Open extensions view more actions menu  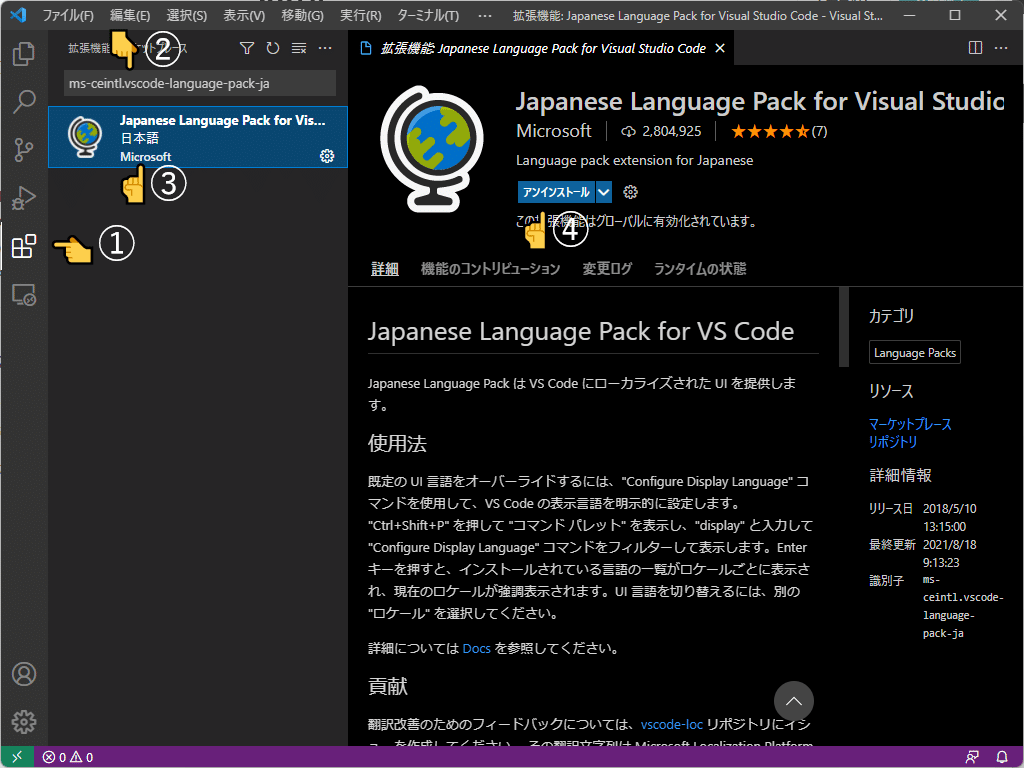click(x=325, y=48)
